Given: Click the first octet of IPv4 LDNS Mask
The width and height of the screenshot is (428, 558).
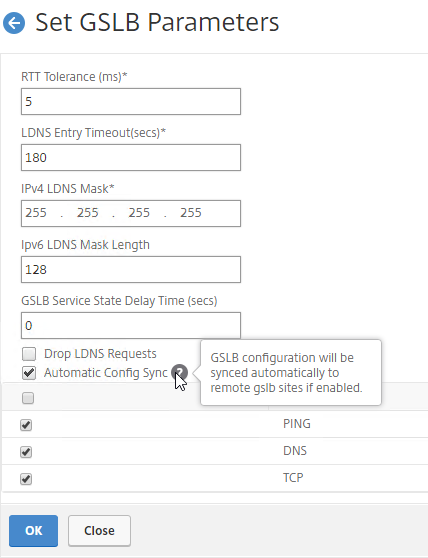Looking at the screenshot, I should pos(36,213).
